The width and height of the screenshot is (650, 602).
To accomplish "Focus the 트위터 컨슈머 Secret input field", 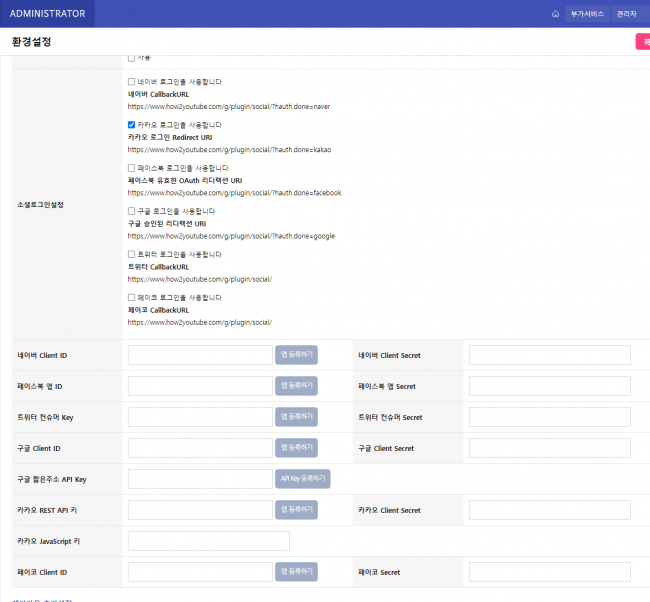I will click(550, 417).
